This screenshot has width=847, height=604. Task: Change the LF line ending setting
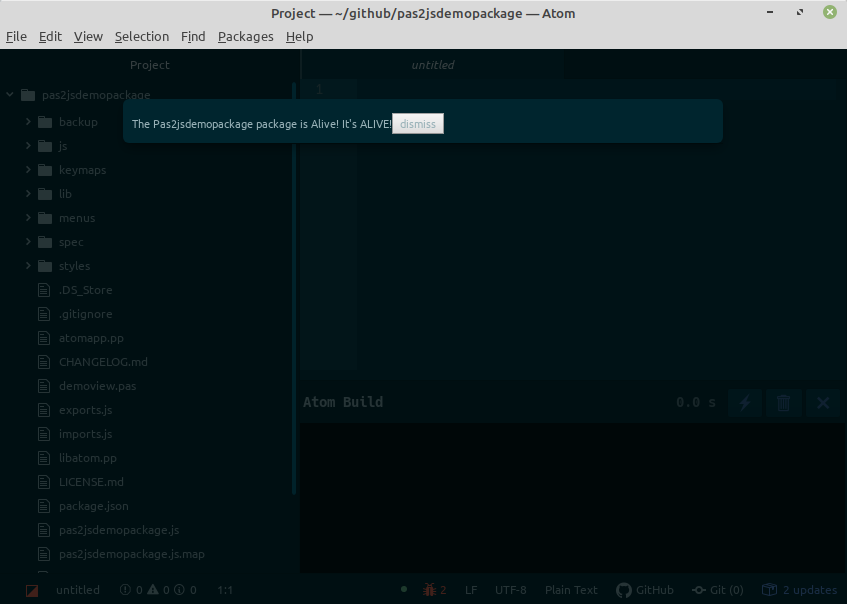(x=471, y=590)
